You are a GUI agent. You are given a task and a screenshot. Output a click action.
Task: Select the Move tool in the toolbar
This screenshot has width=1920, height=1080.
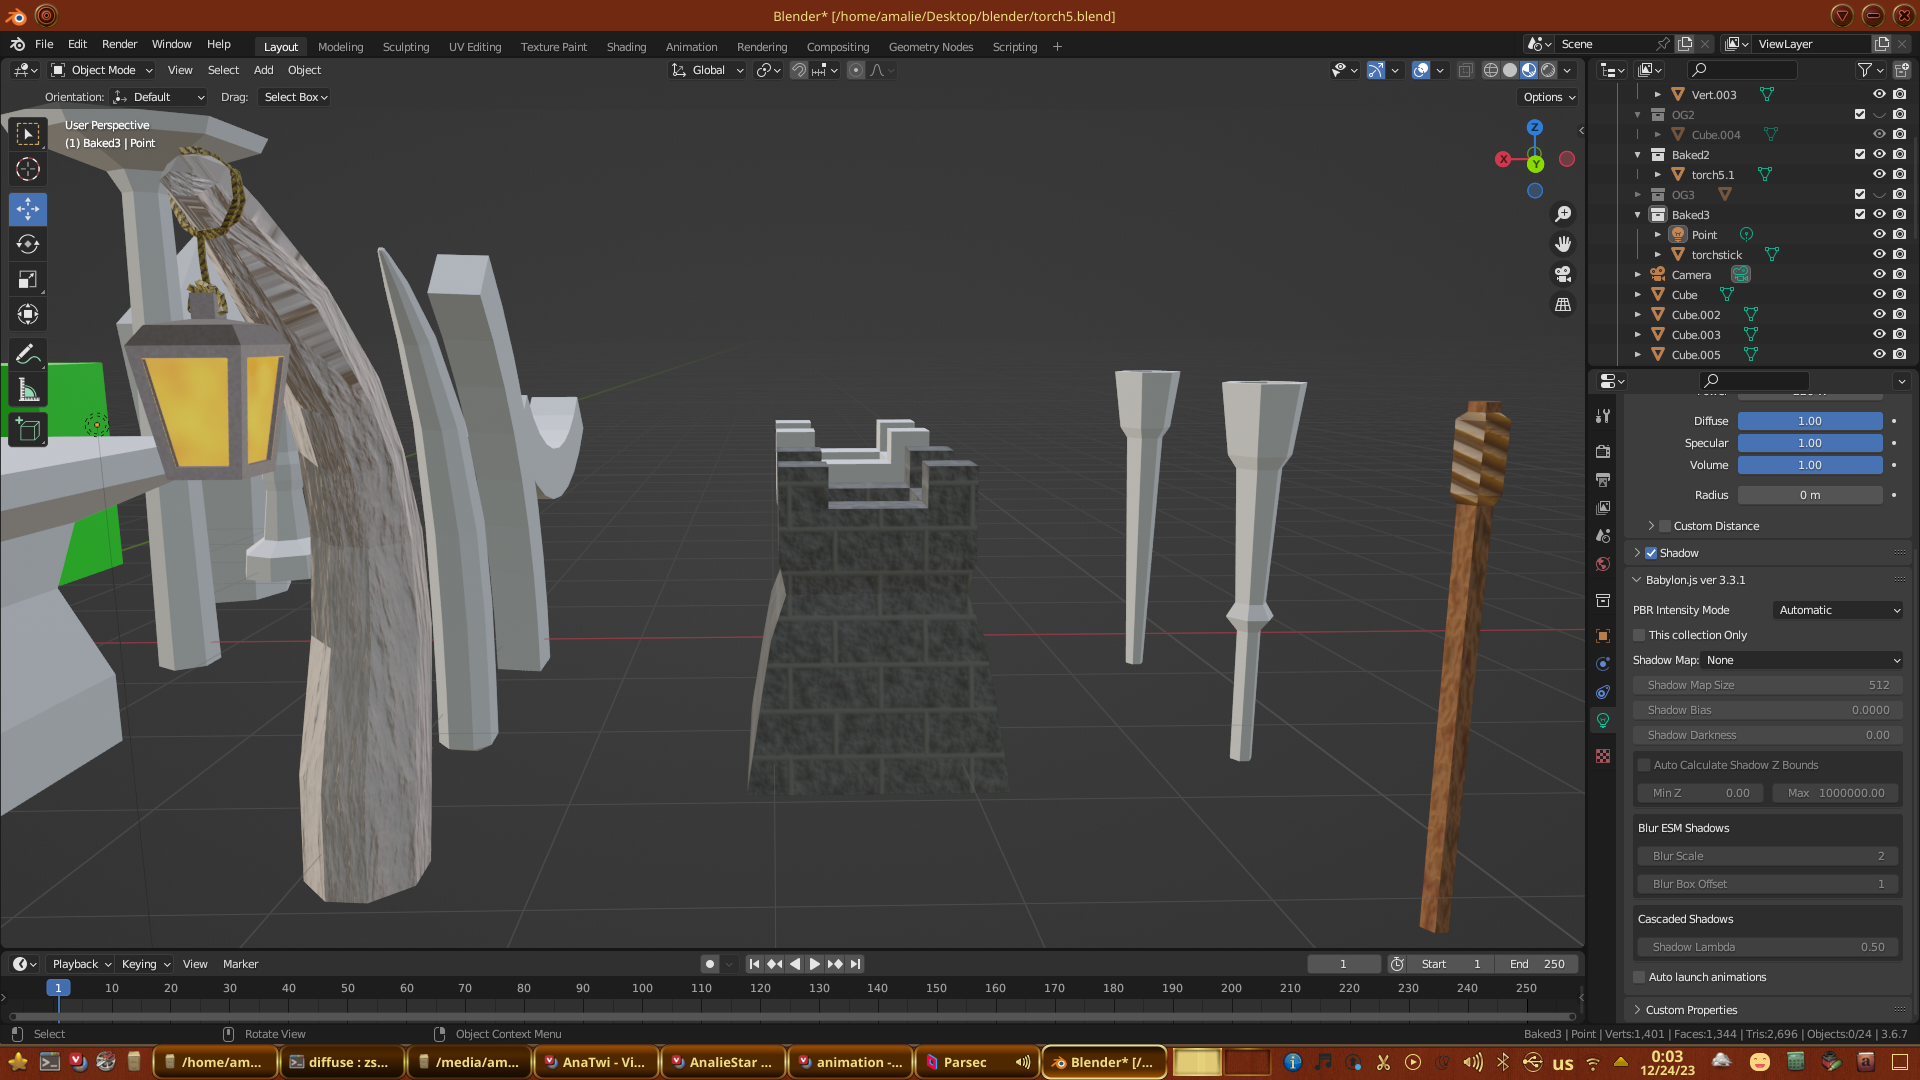[28, 209]
